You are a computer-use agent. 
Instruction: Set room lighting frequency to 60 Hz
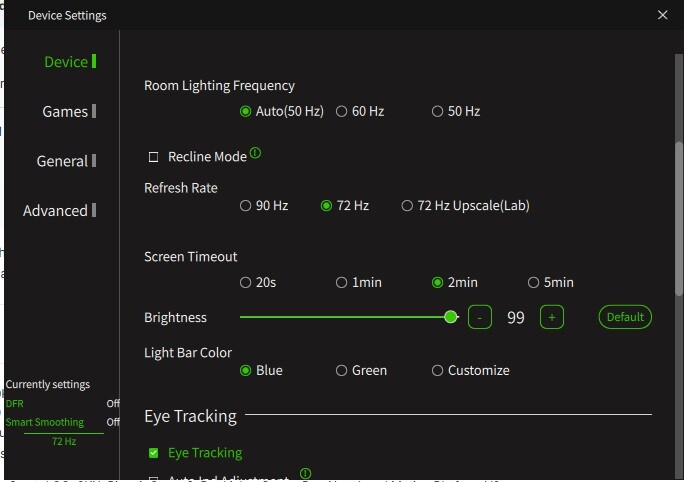341,111
